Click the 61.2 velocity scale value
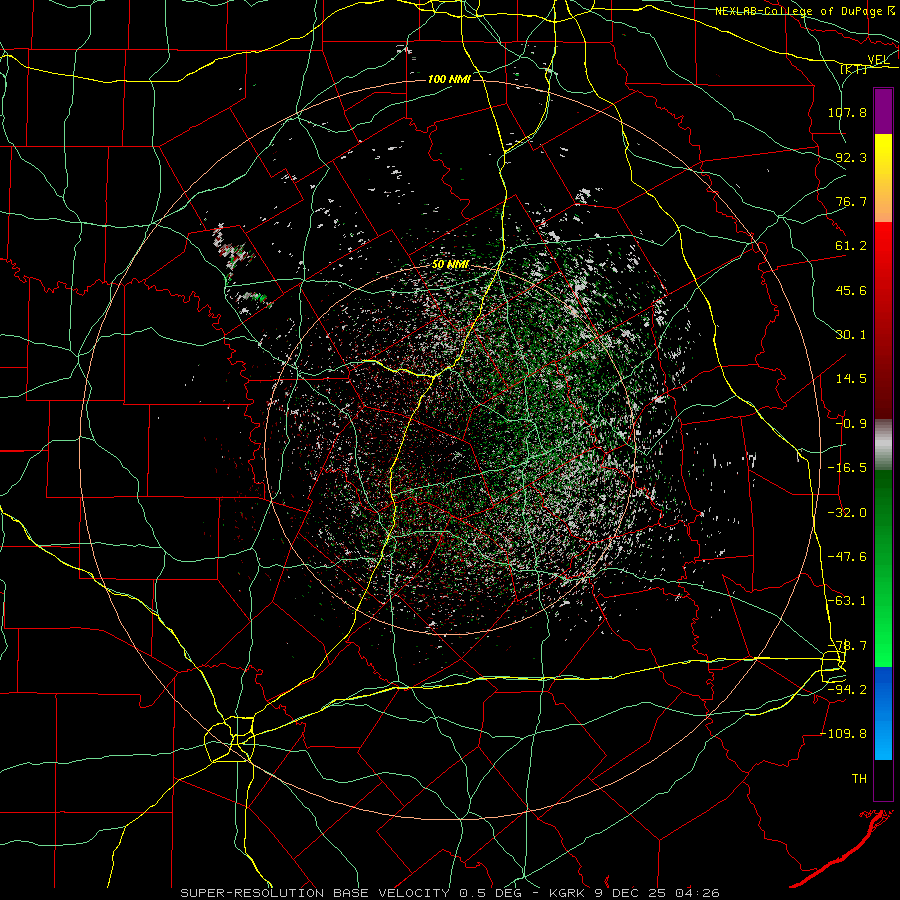900x900 pixels. pyautogui.click(x=851, y=246)
